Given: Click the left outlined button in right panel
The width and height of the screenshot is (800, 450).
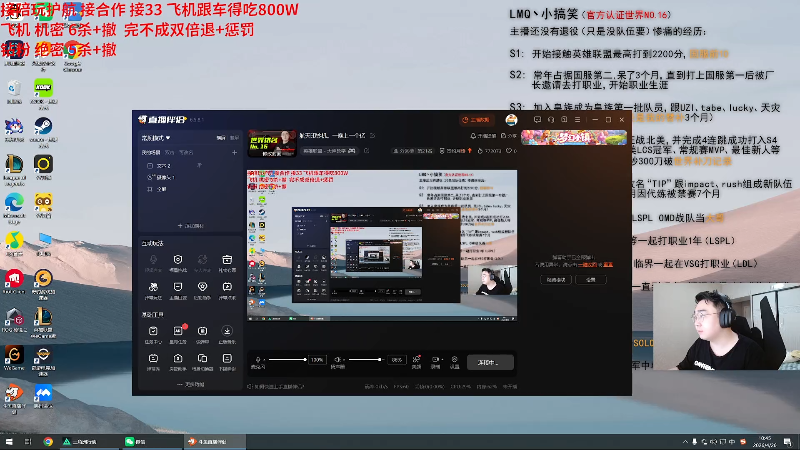Looking at the screenshot, I should tap(556, 280).
